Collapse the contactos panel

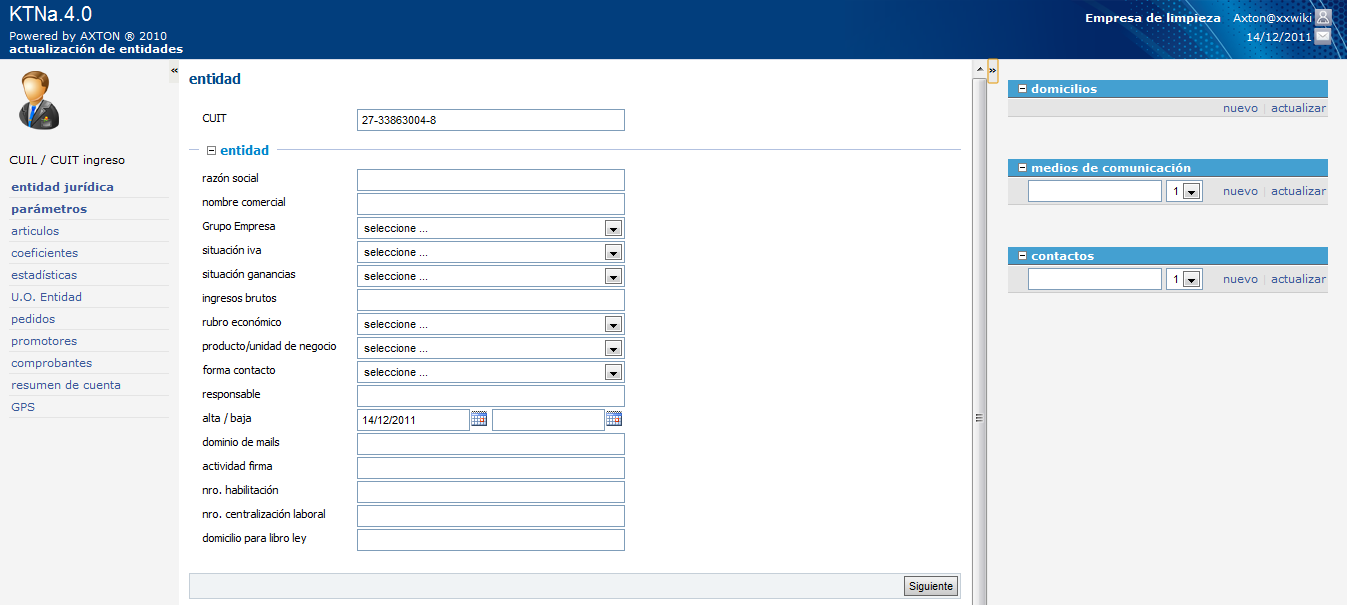(1022, 256)
